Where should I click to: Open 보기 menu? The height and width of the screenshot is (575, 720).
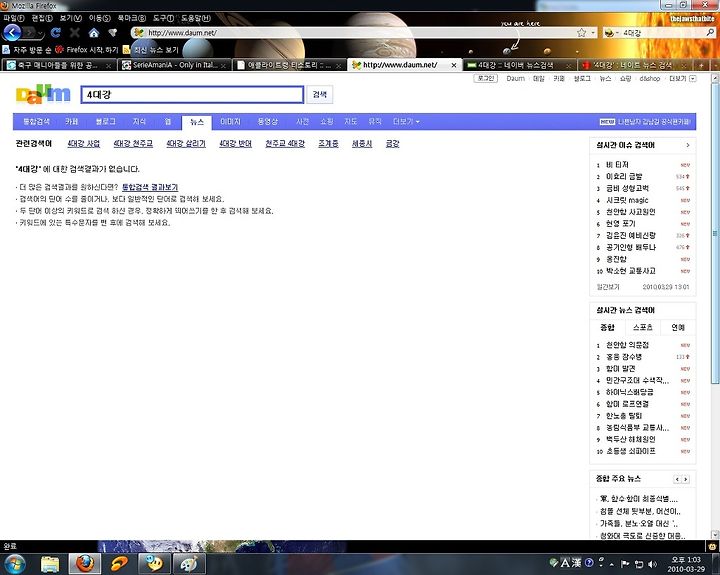tap(71, 18)
